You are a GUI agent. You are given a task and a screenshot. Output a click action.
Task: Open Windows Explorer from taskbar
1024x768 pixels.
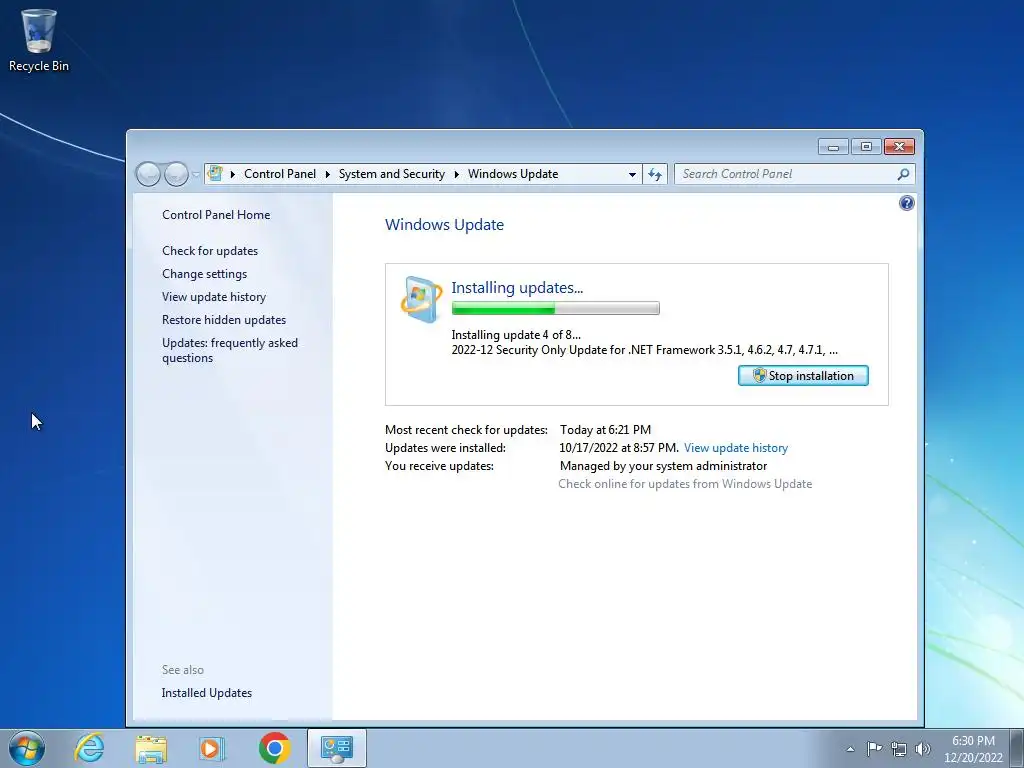[151, 748]
